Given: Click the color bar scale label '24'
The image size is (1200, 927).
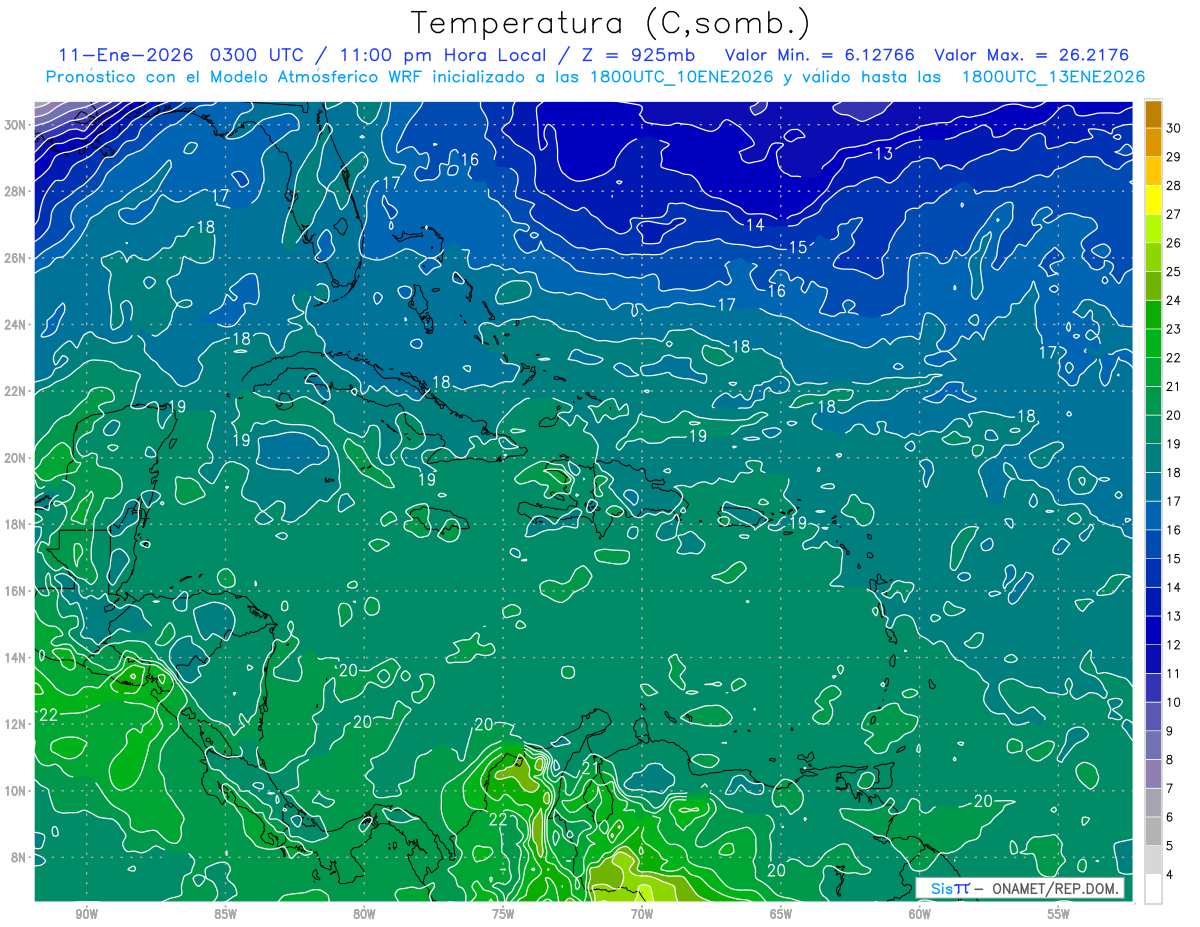Looking at the screenshot, I should coord(1173,300).
